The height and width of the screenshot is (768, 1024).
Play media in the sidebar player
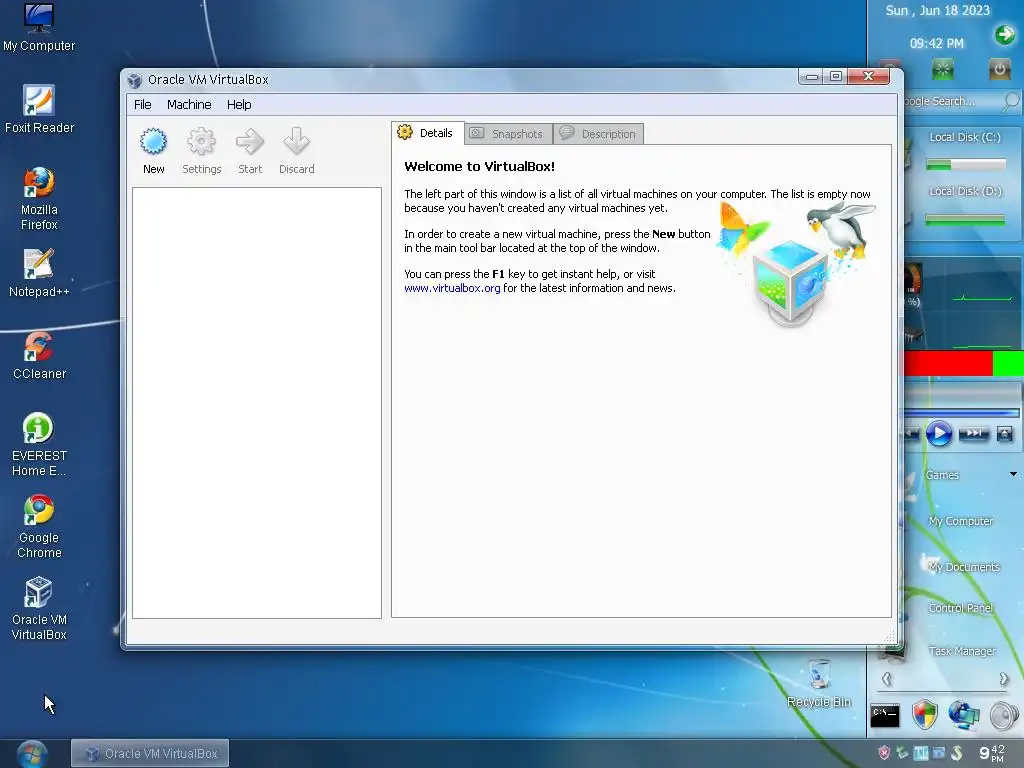[x=938, y=434]
